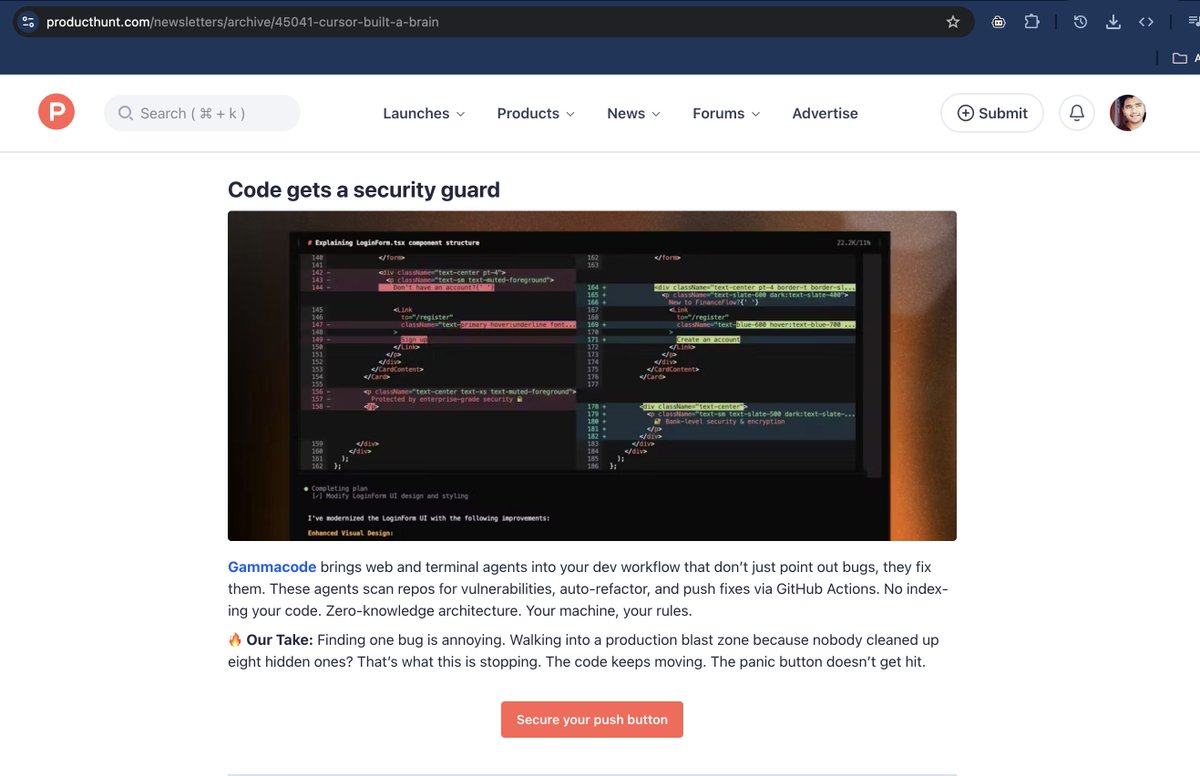1200x776 pixels.
Task: Click the Search input field
Action: [202, 113]
